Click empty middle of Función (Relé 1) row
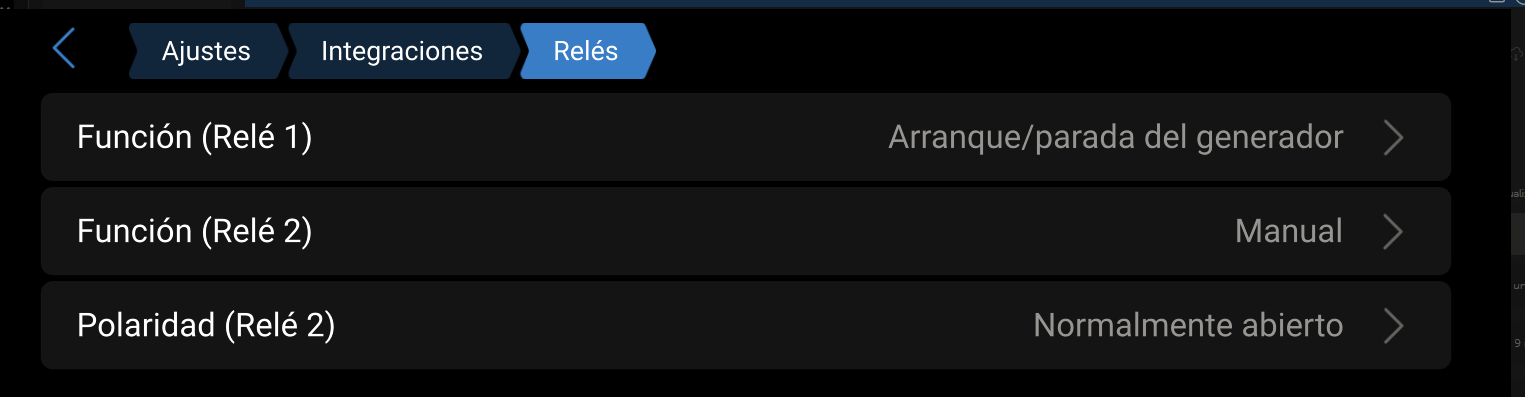This screenshot has height=397, width=1525. (x=600, y=138)
